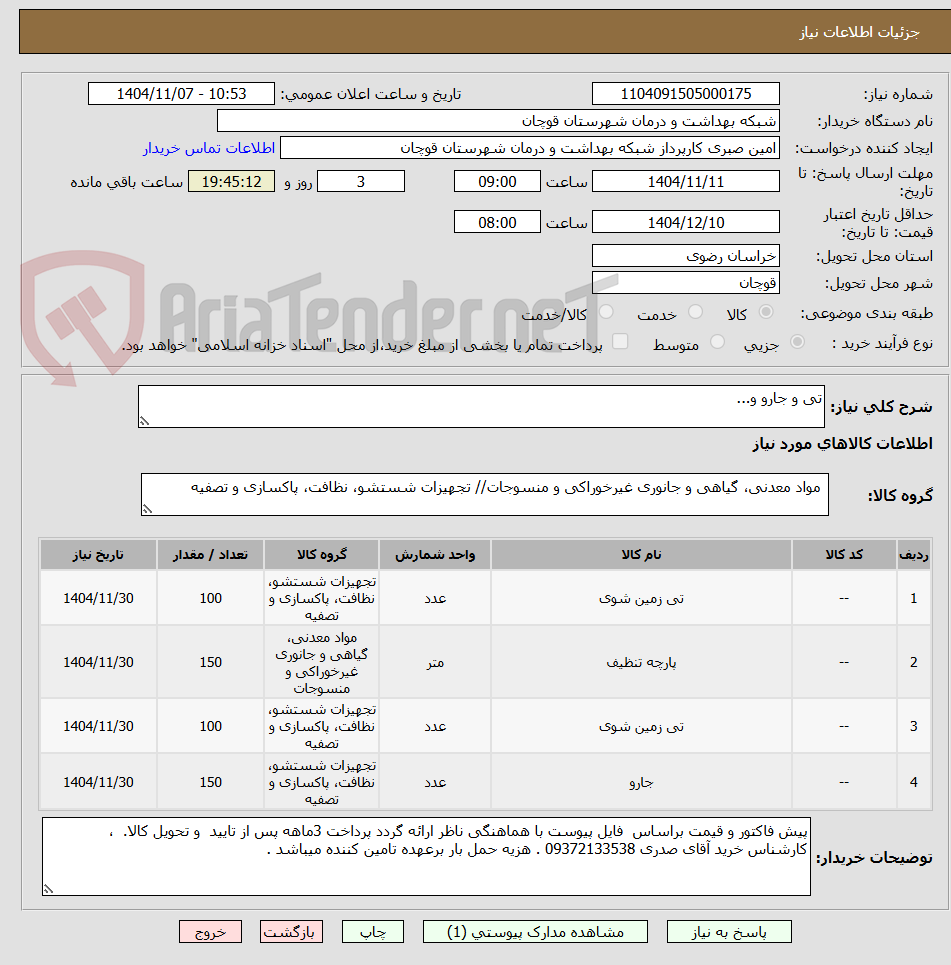Click the شرح کلی نیاز text area
951x965 pixels.
[481, 406]
